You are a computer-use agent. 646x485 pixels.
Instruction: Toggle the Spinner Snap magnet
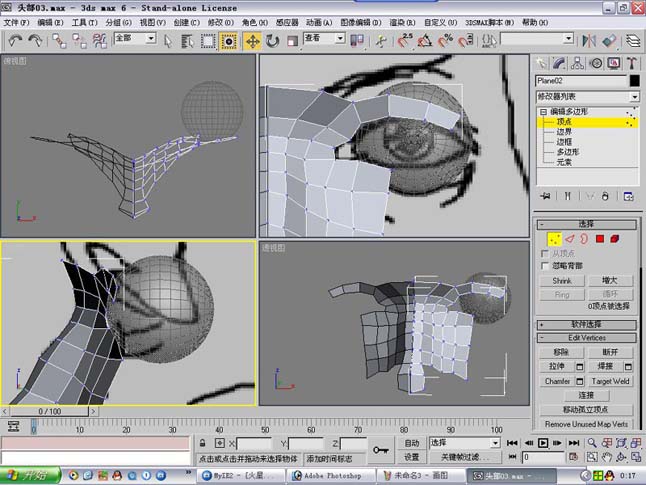point(466,41)
